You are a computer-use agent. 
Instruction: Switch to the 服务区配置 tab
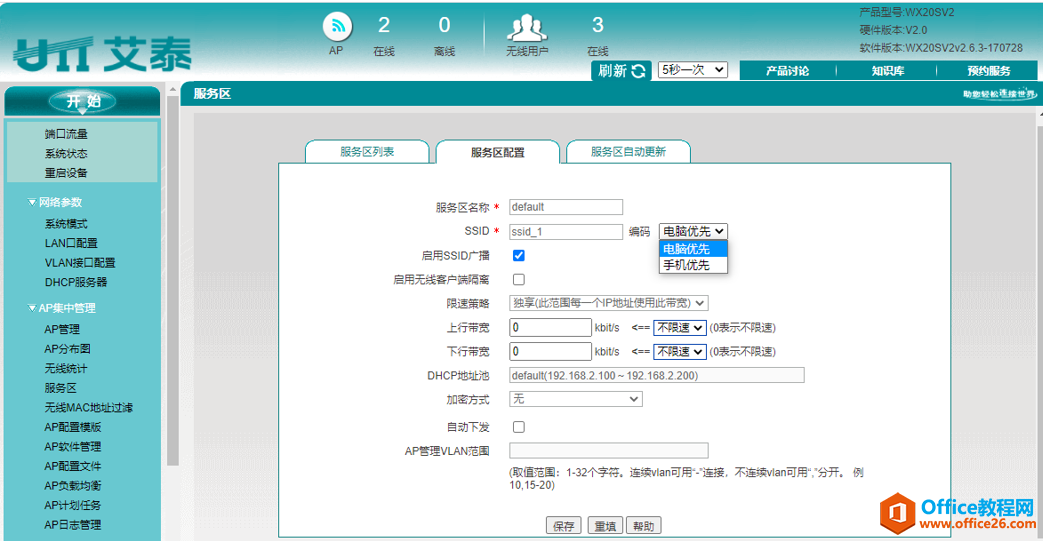tap(498, 152)
